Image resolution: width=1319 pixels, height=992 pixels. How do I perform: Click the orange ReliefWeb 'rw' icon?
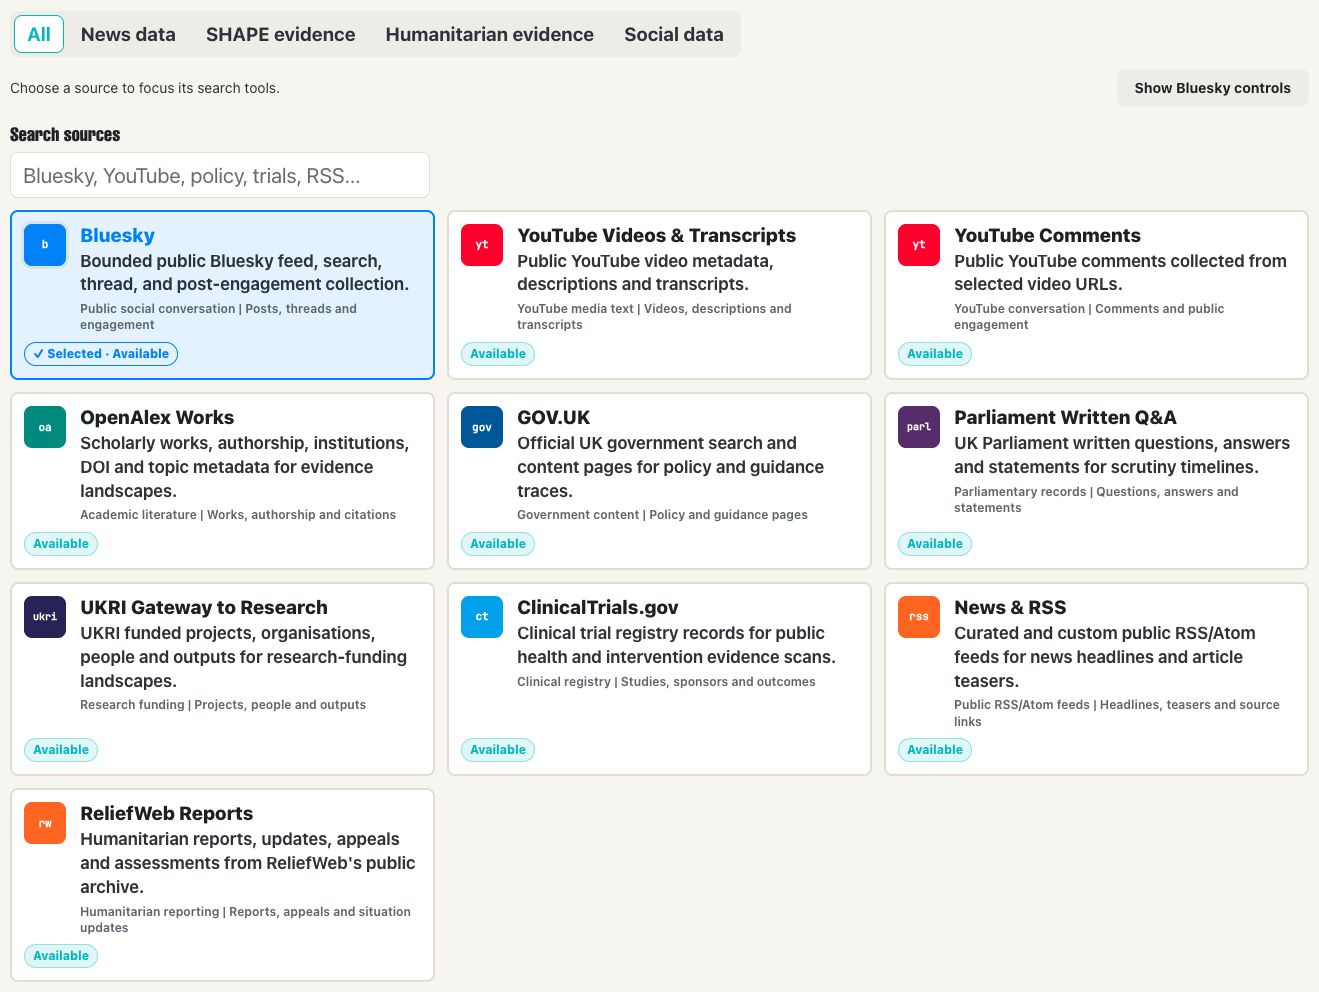pyautogui.click(x=45, y=823)
